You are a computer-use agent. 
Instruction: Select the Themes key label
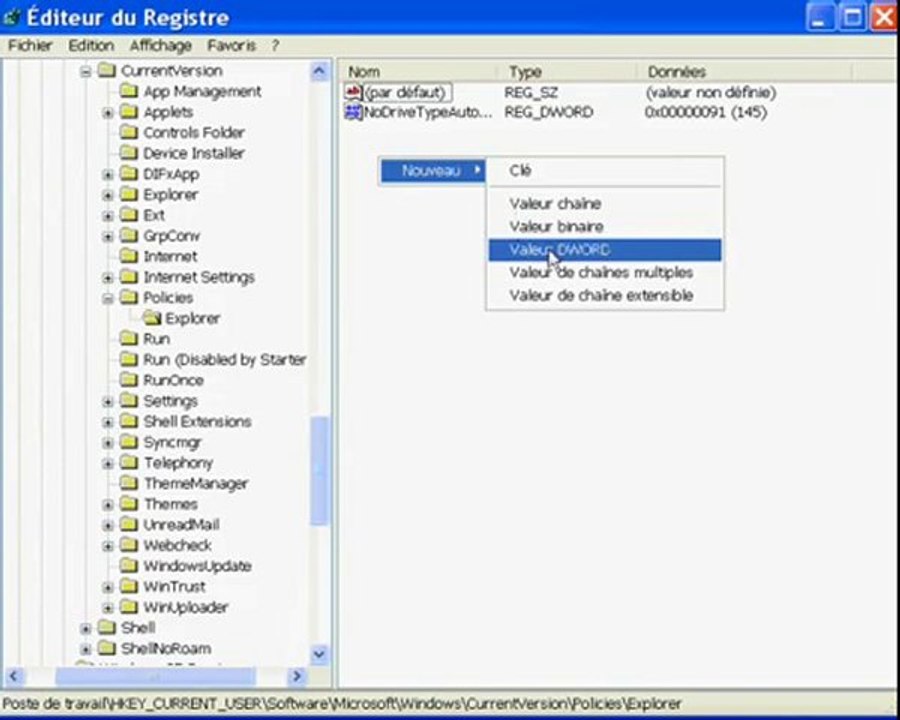(170, 504)
